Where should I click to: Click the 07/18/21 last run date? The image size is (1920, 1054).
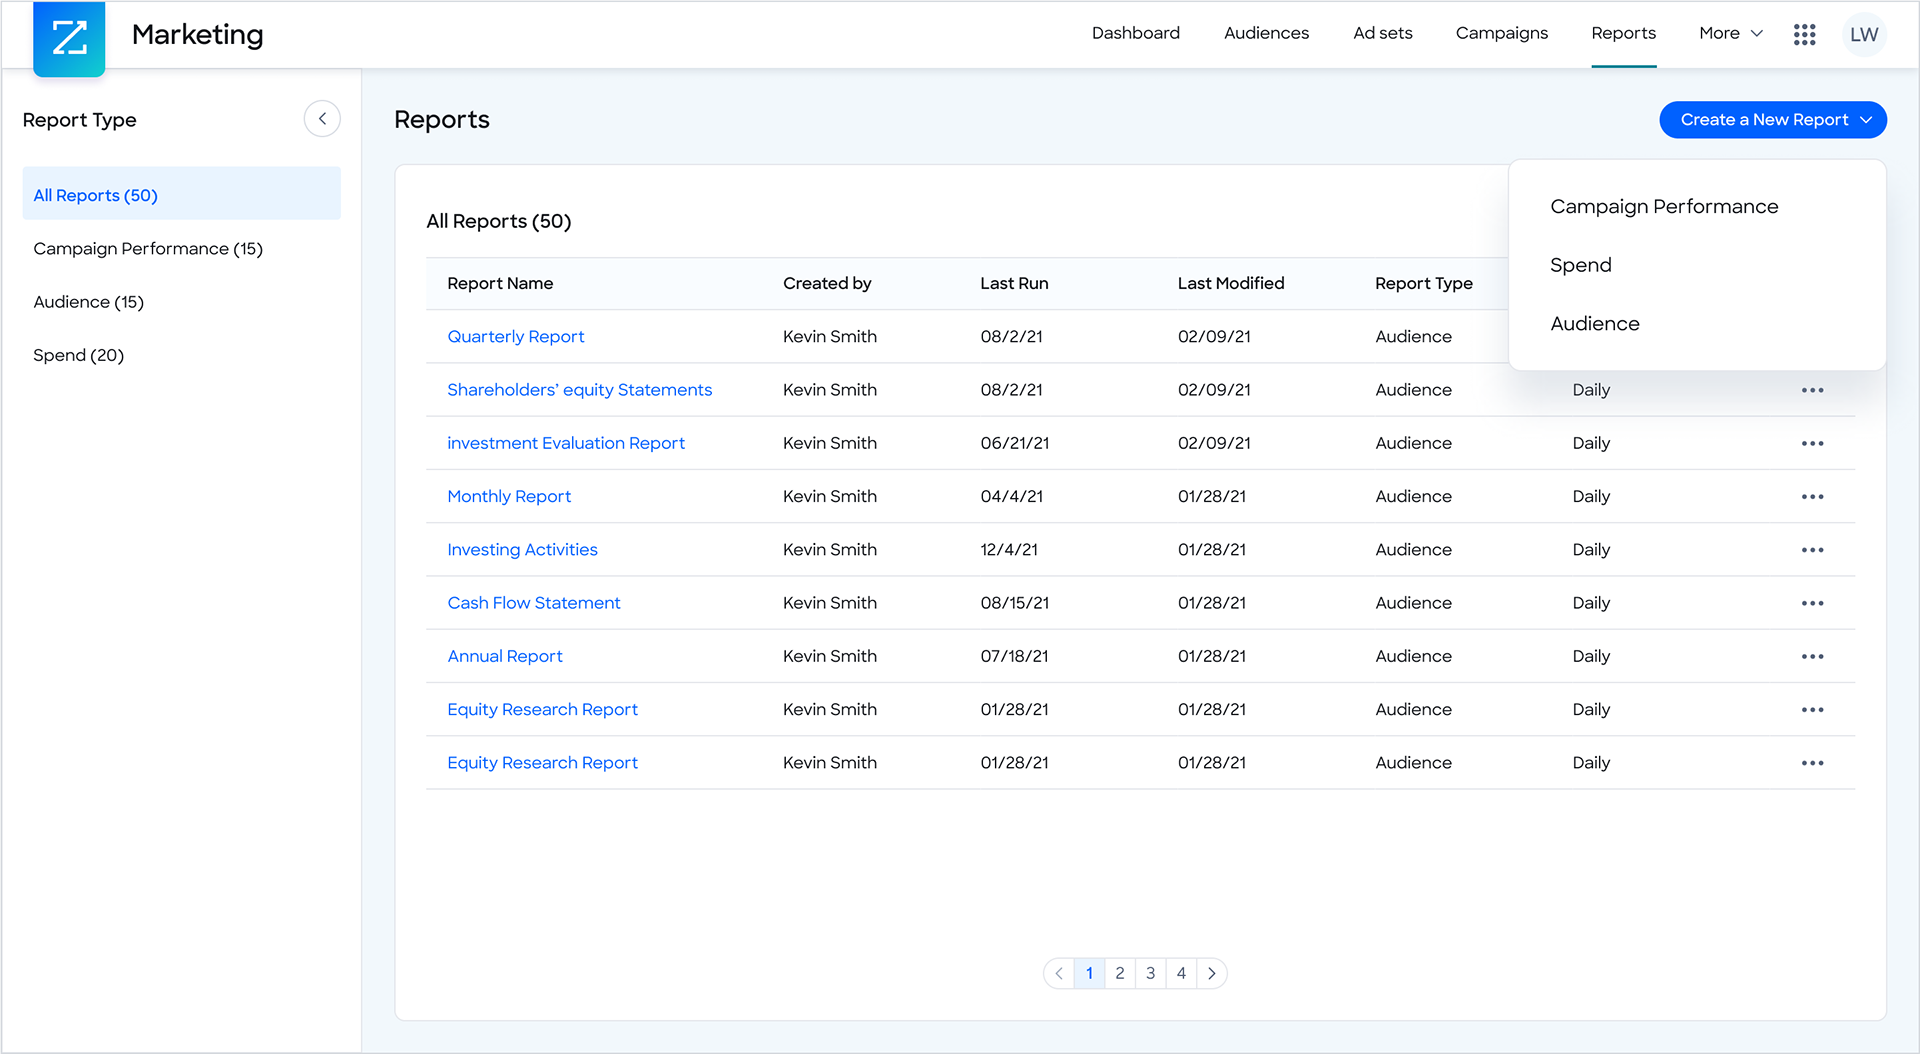point(1014,656)
